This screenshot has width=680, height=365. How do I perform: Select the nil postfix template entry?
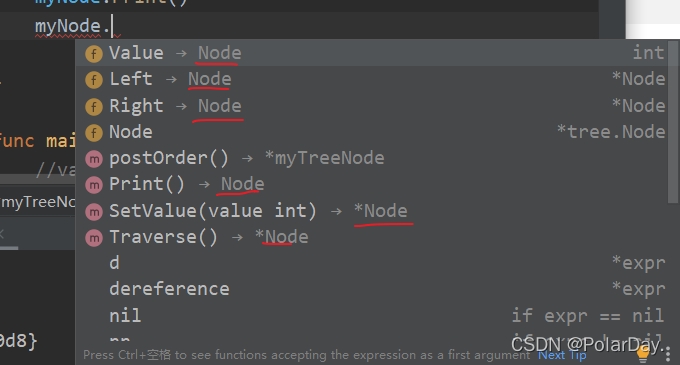click(x=372, y=316)
